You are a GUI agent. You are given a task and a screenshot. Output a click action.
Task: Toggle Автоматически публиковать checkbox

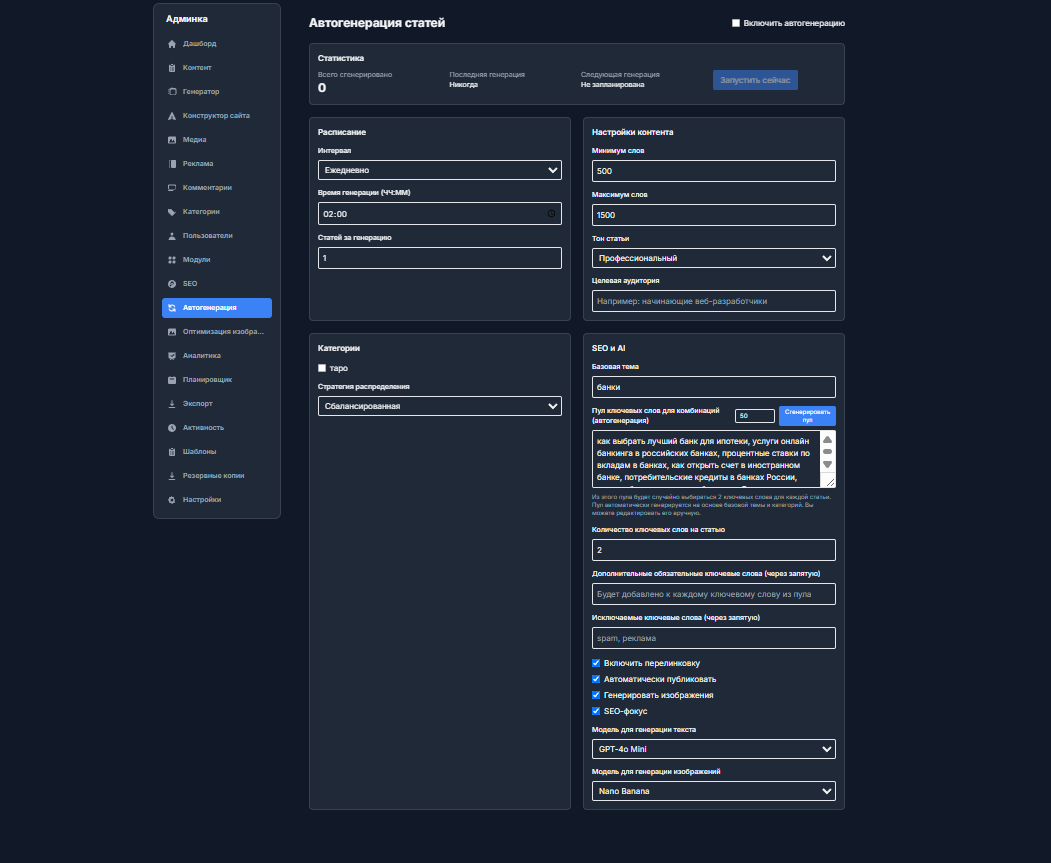click(x=596, y=679)
